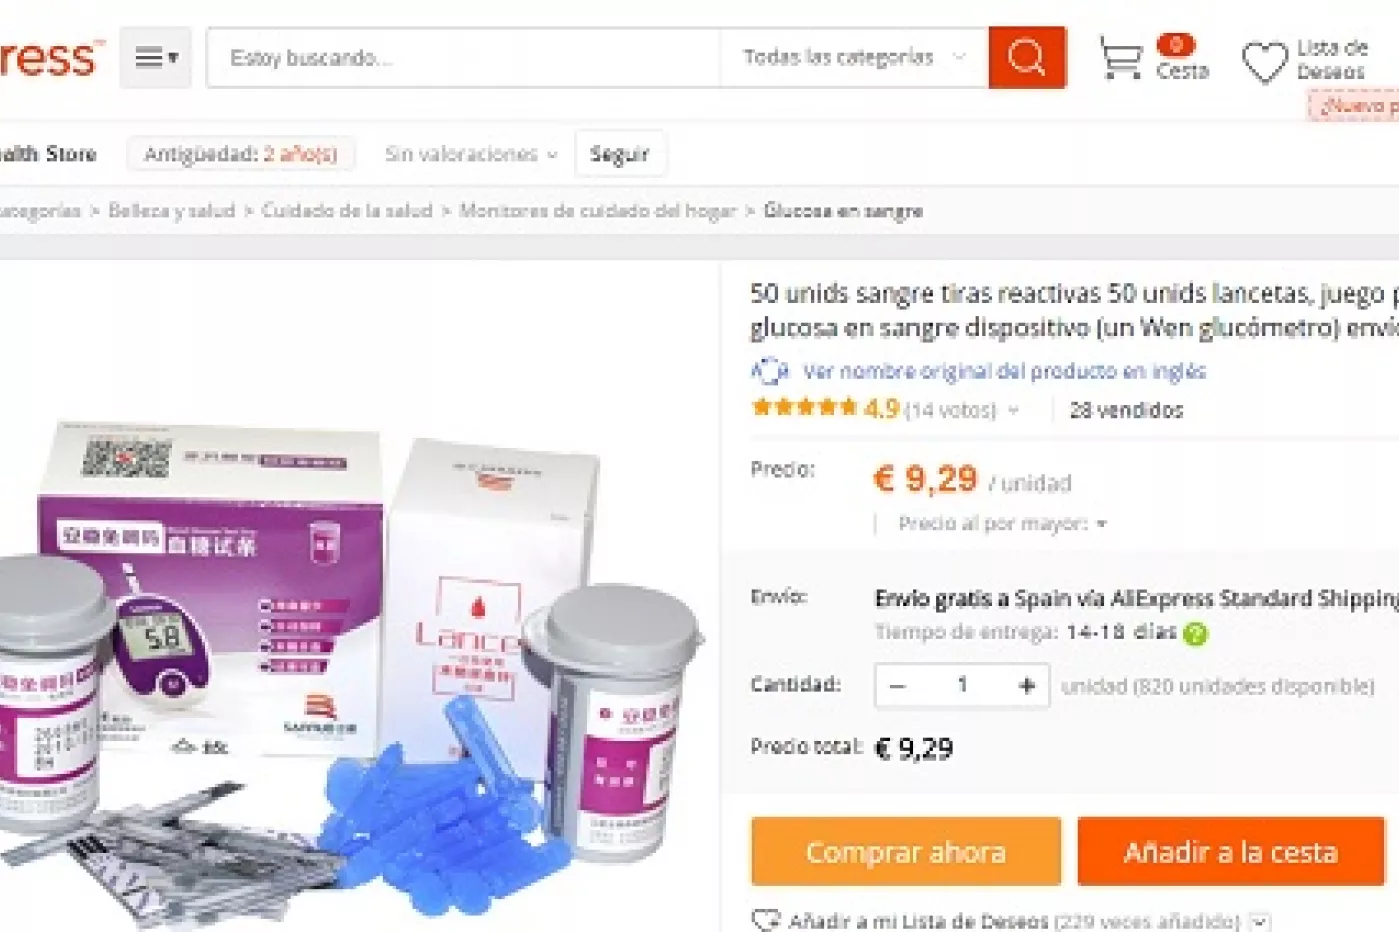This screenshot has height=932, width=1399.
Task: Click the five-star rating icons
Action: coord(804,408)
